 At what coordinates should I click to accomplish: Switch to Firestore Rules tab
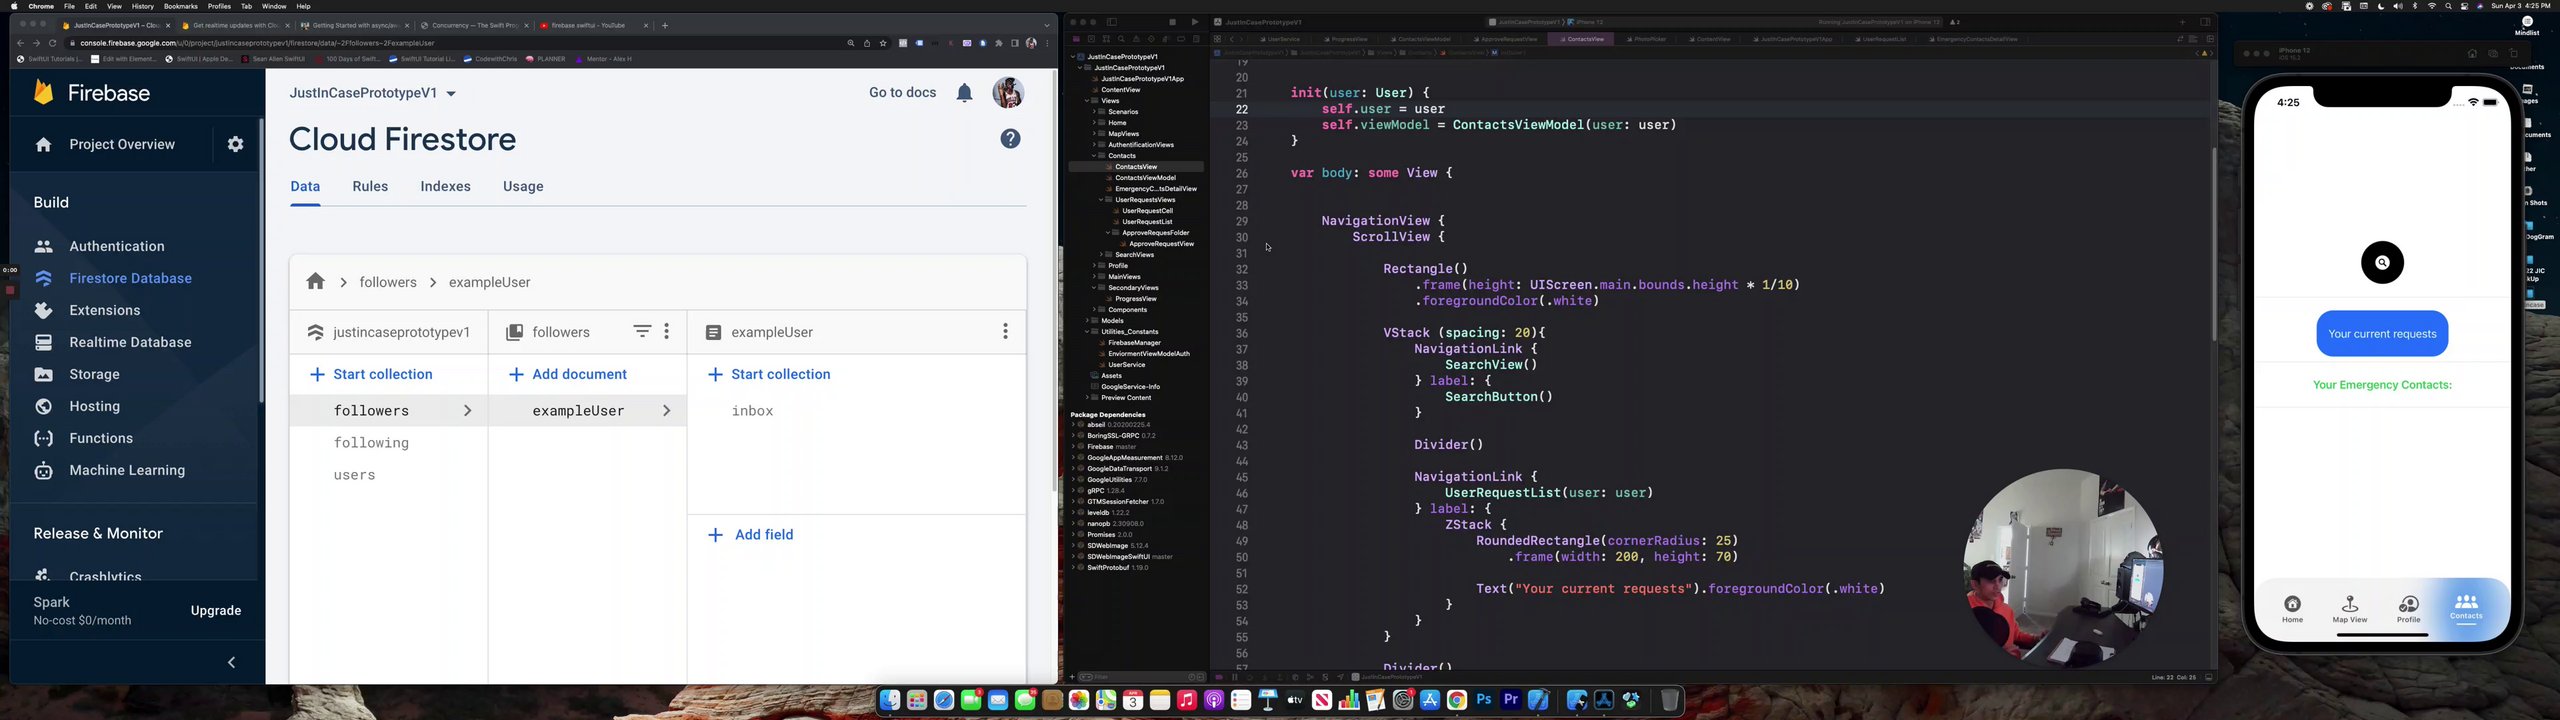click(370, 187)
